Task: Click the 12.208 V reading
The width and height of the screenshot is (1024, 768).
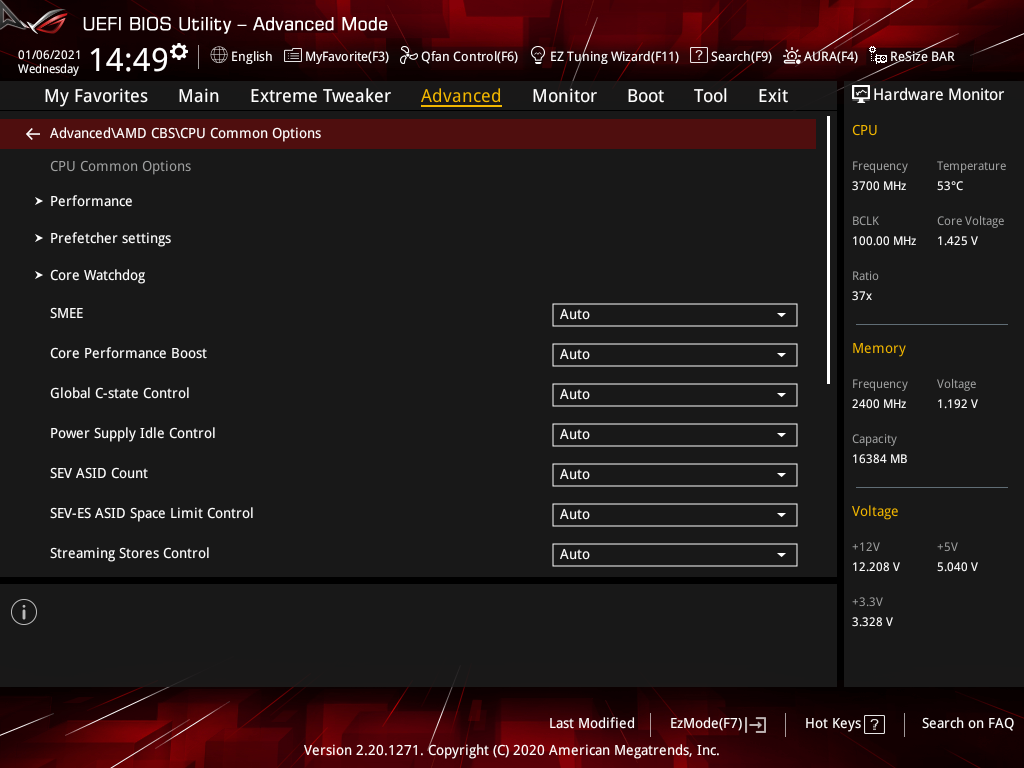Action: [x=876, y=567]
